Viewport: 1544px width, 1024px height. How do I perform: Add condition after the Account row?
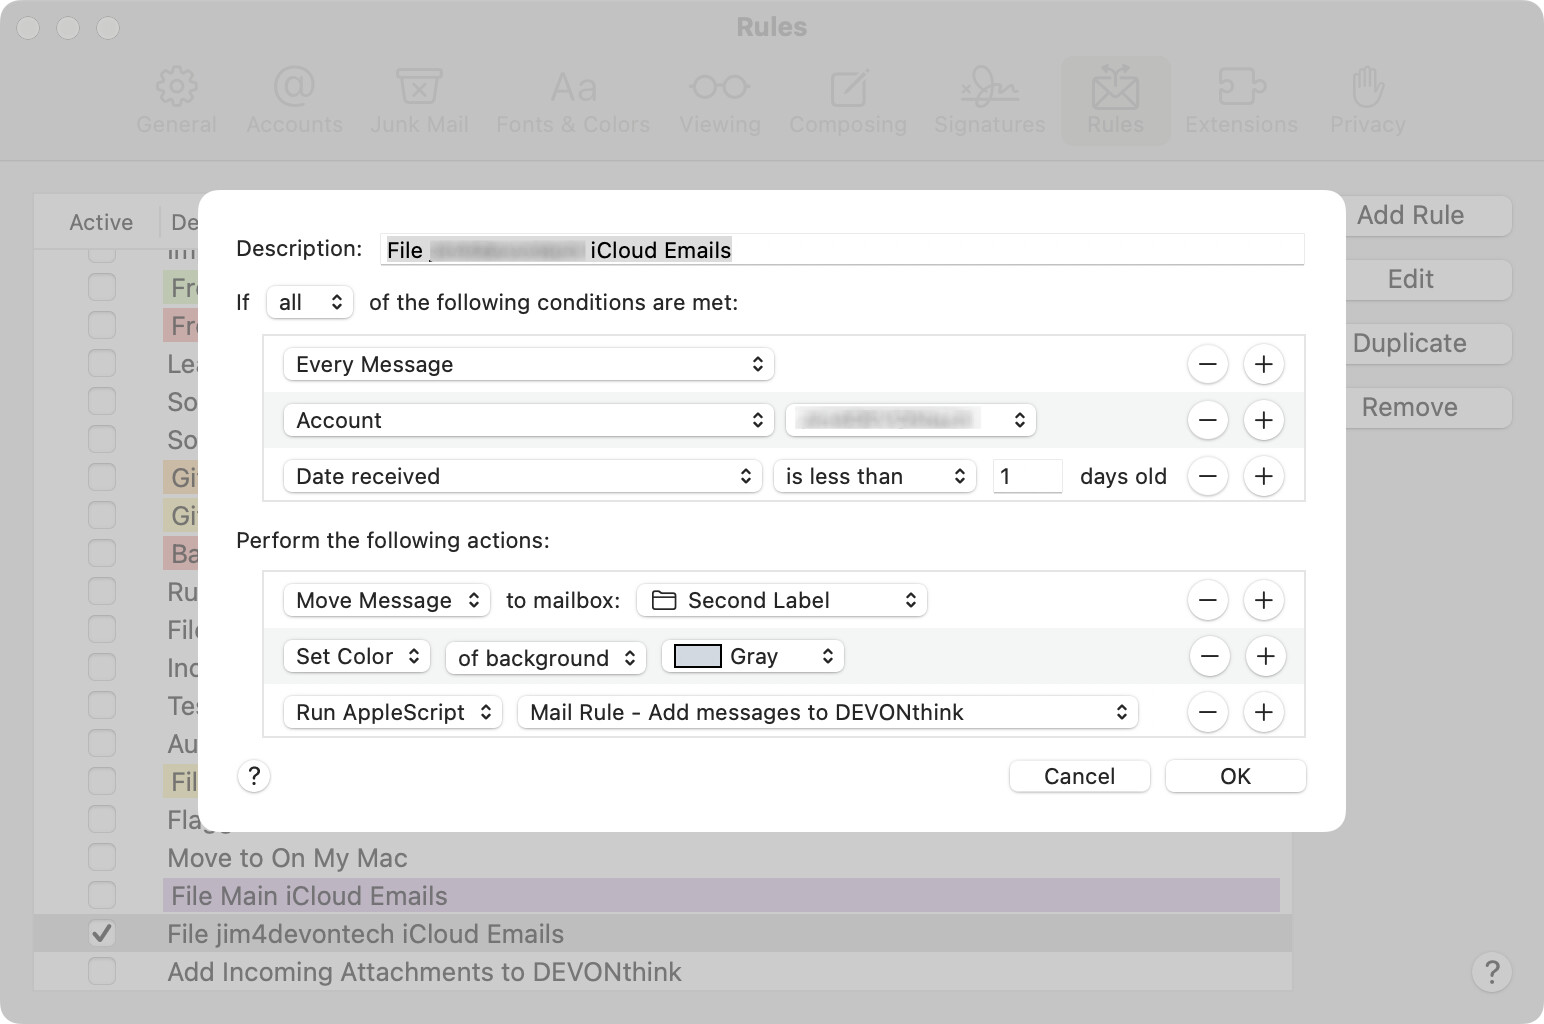coord(1263,420)
